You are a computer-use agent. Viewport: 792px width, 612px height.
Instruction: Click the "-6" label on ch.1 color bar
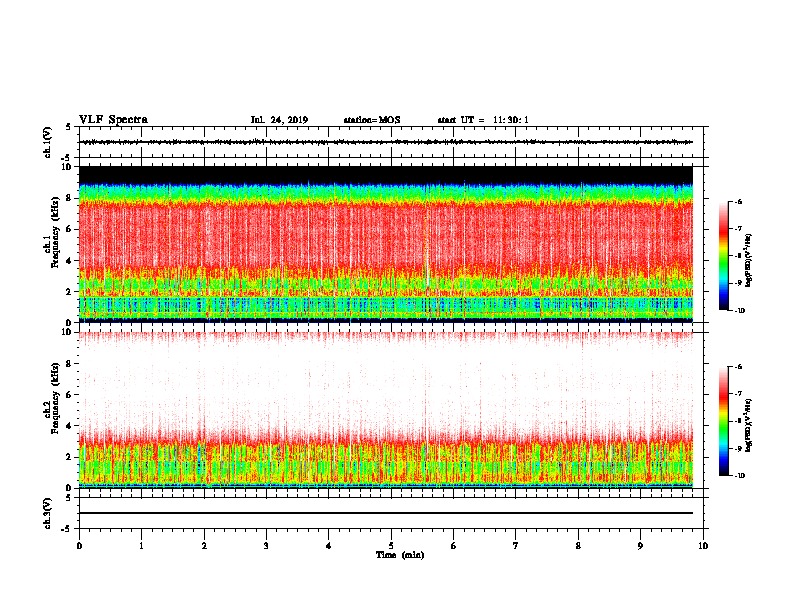(x=738, y=202)
